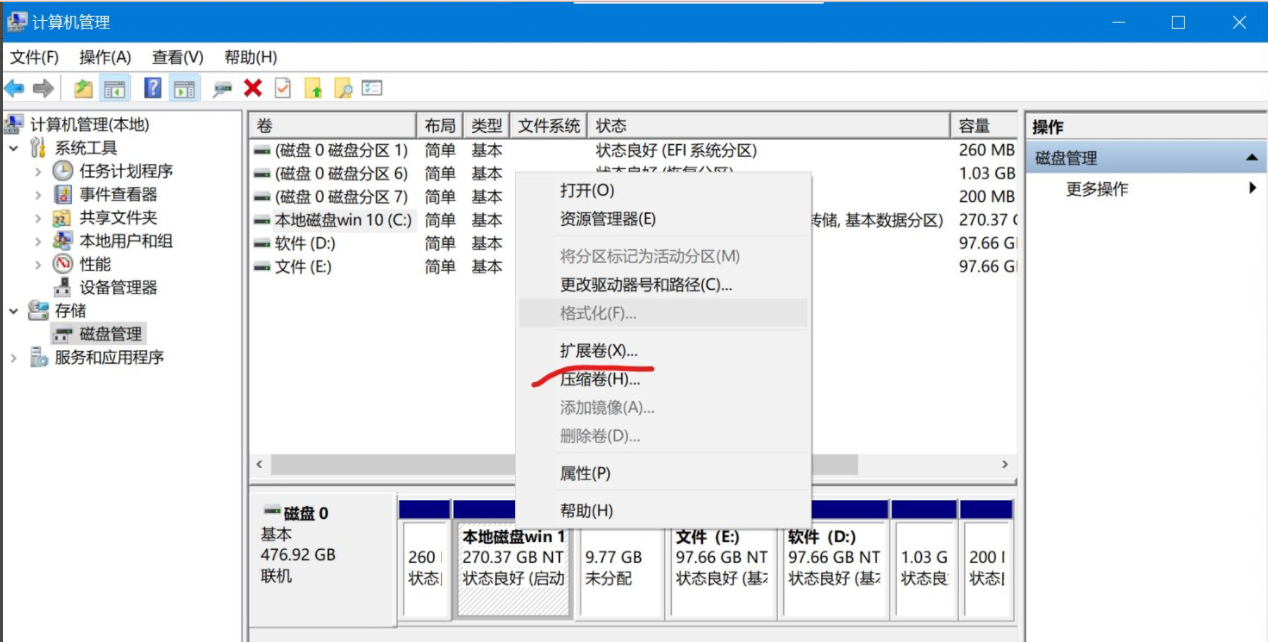The height and width of the screenshot is (642, 1268).
Task: Select the 9.77 GB 未分配 partition block
Action: [x=614, y=567]
